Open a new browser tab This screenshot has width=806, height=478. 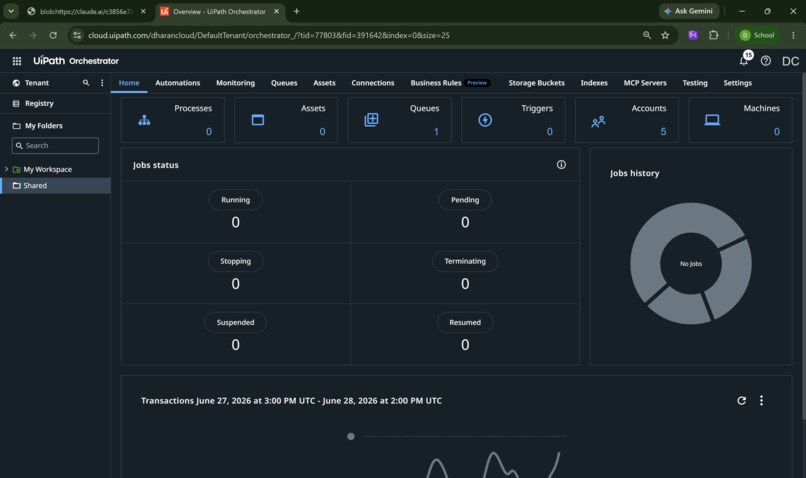coord(296,11)
